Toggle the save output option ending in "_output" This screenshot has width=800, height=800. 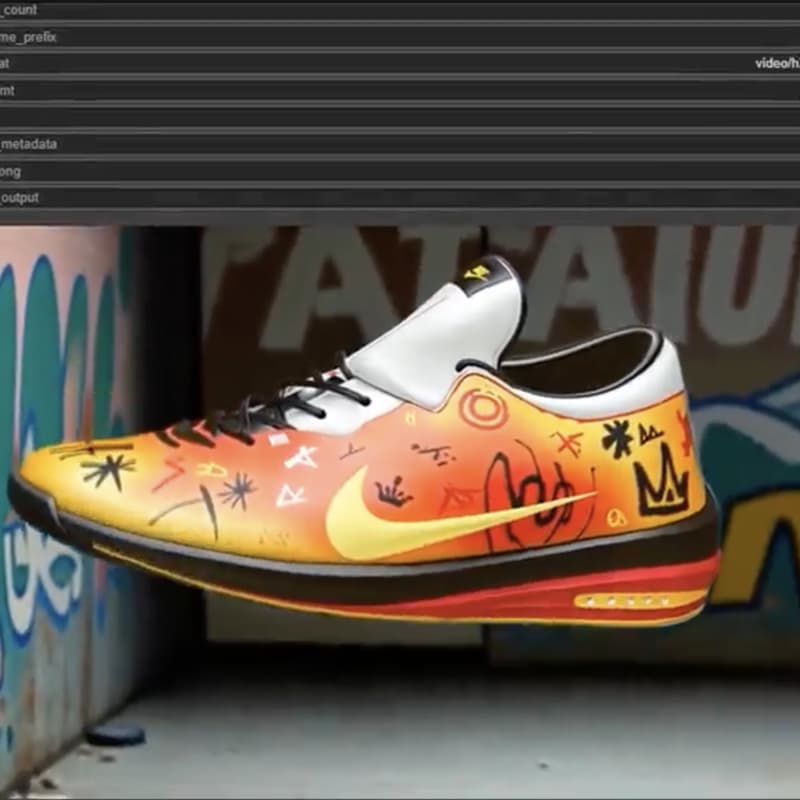point(400,198)
